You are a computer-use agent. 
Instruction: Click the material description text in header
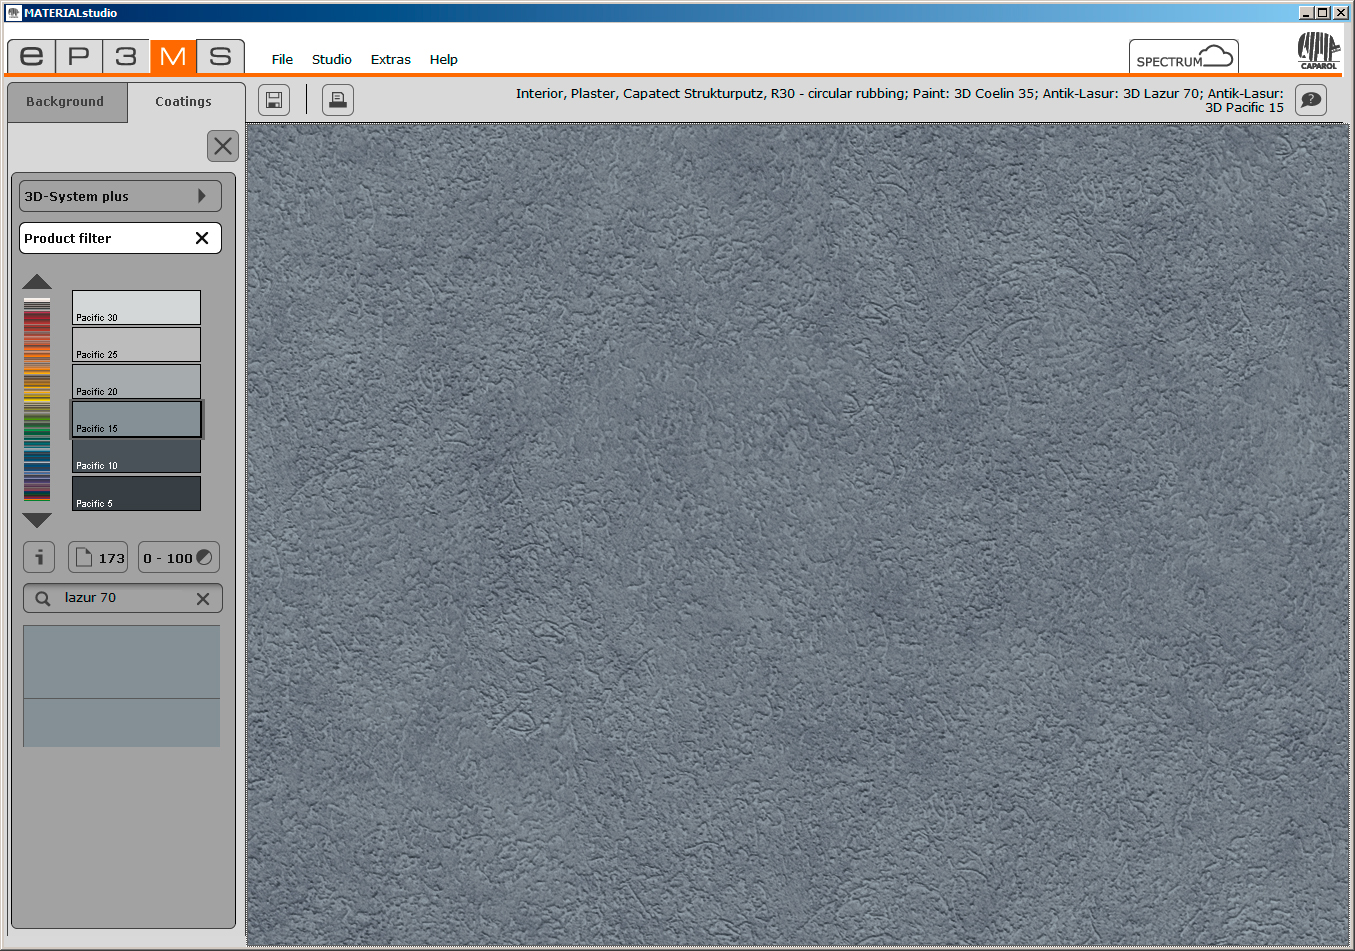pyautogui.click(x=899, y=100)
